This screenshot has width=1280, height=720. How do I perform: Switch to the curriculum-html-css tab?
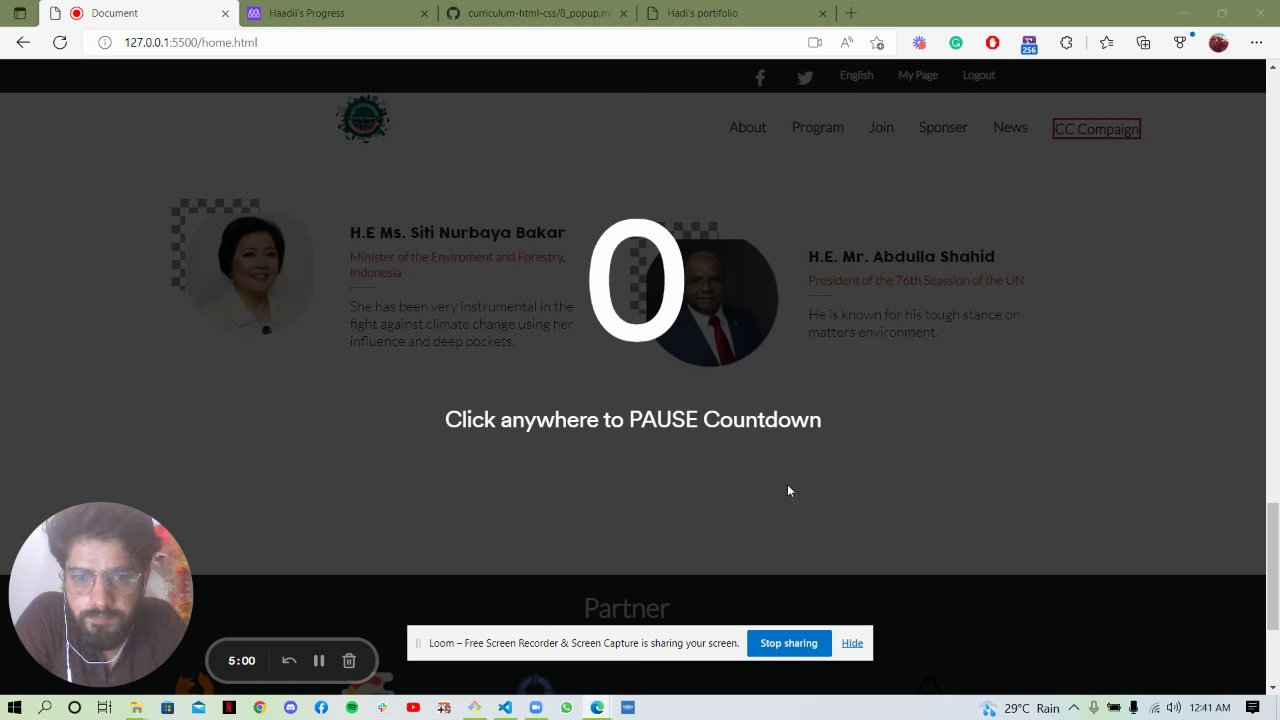tap(537, 13)
